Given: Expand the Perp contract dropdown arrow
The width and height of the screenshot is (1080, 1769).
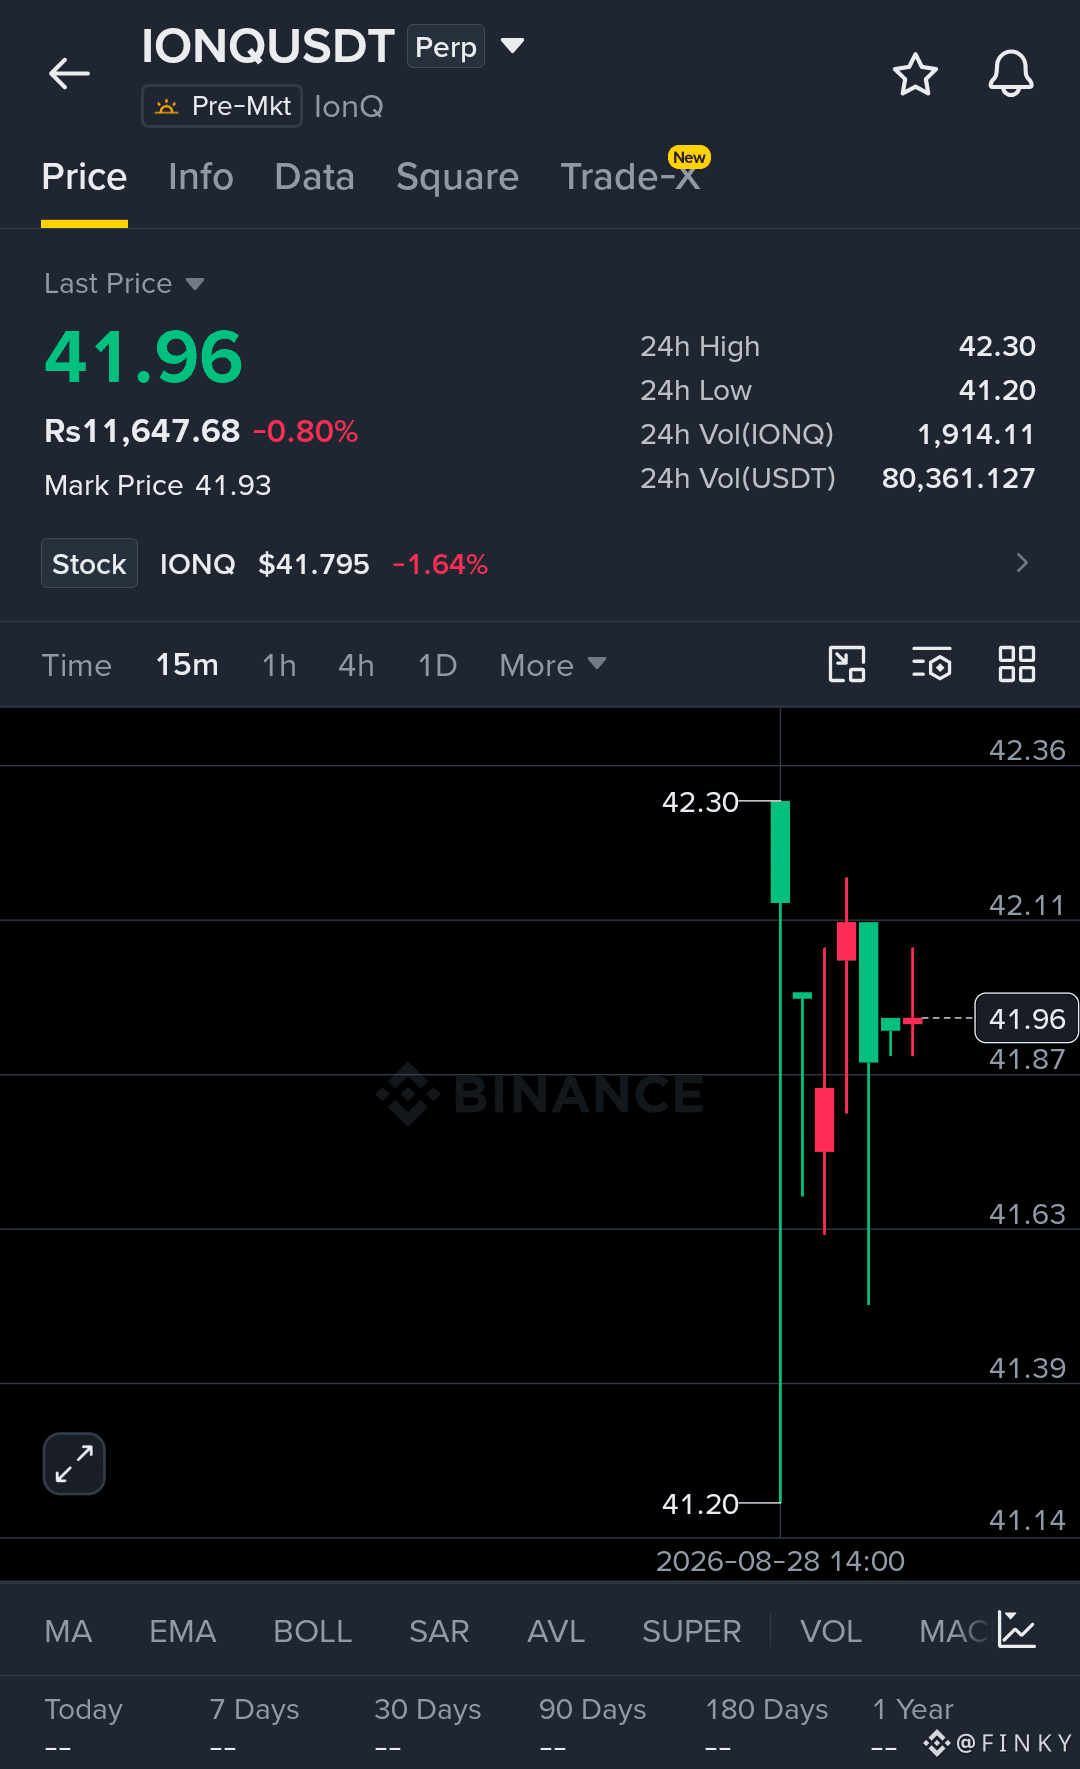Looking at the screenshot, I should [x=512, y=46].
